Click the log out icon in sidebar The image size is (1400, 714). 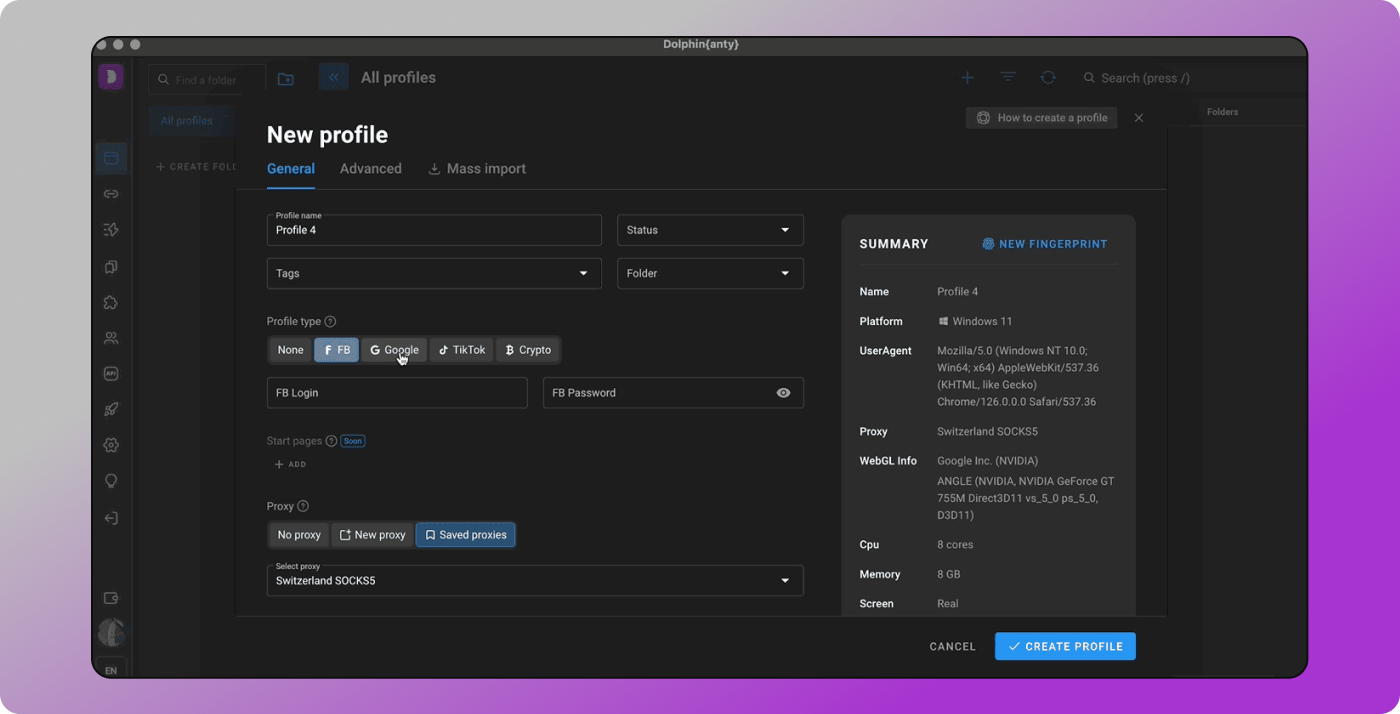[x=111, y=518]
